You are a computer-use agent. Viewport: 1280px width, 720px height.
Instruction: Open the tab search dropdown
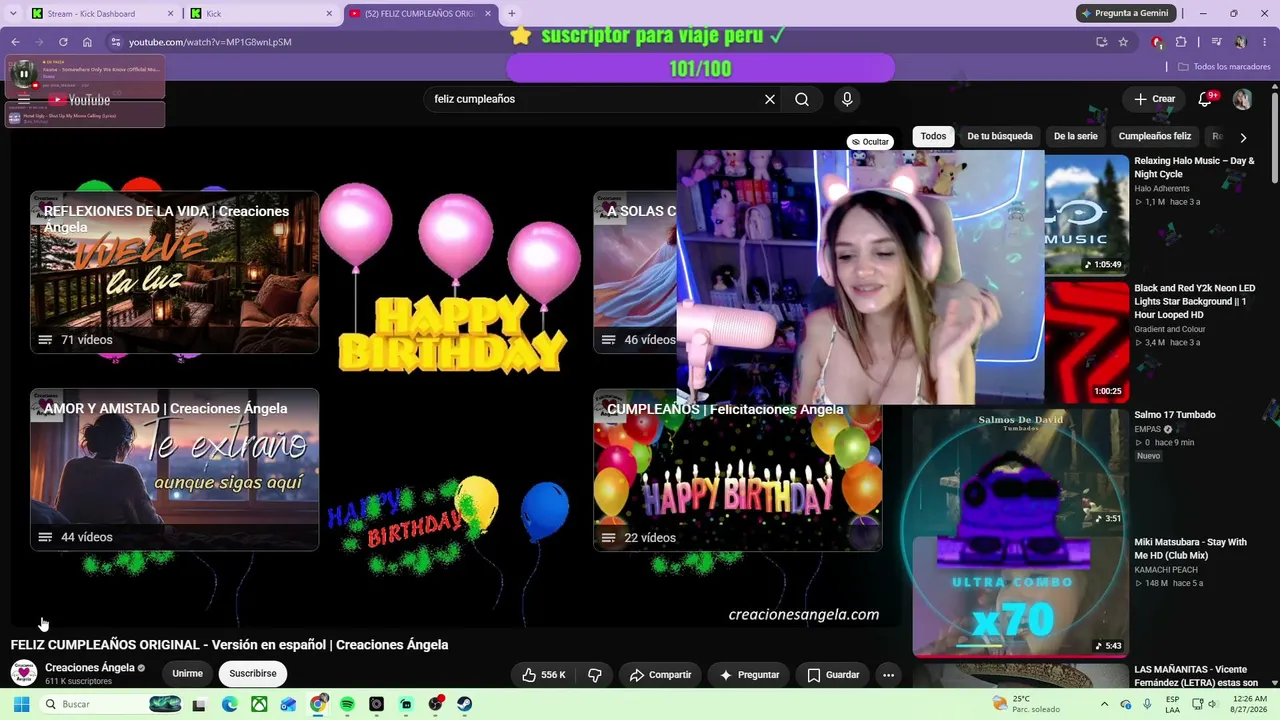15,13
